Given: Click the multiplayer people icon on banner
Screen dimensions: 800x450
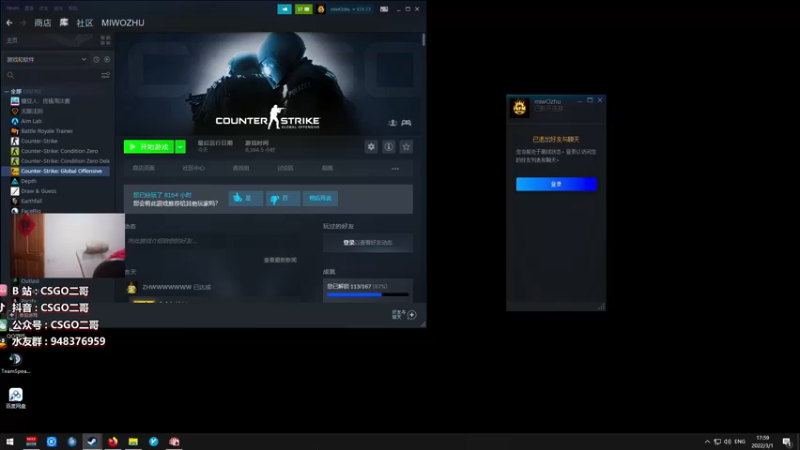Looking at the screenshot, I should point(392,122).
